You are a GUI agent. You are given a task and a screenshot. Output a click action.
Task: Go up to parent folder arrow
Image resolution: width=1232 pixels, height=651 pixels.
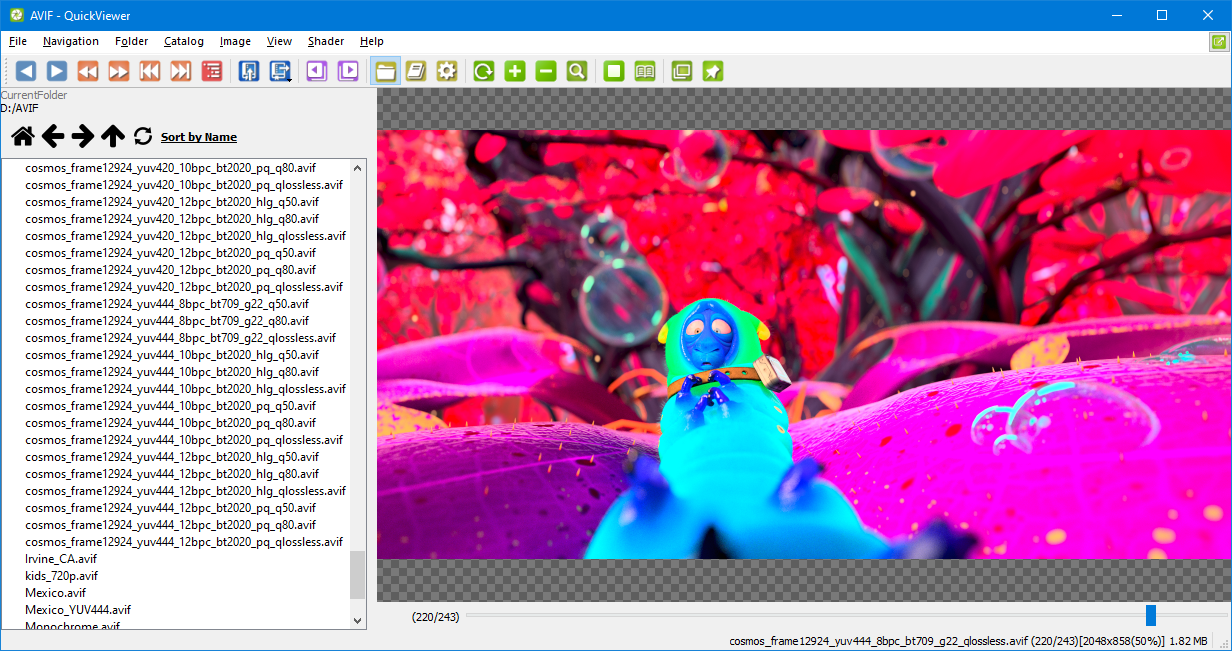click(113, 136)
